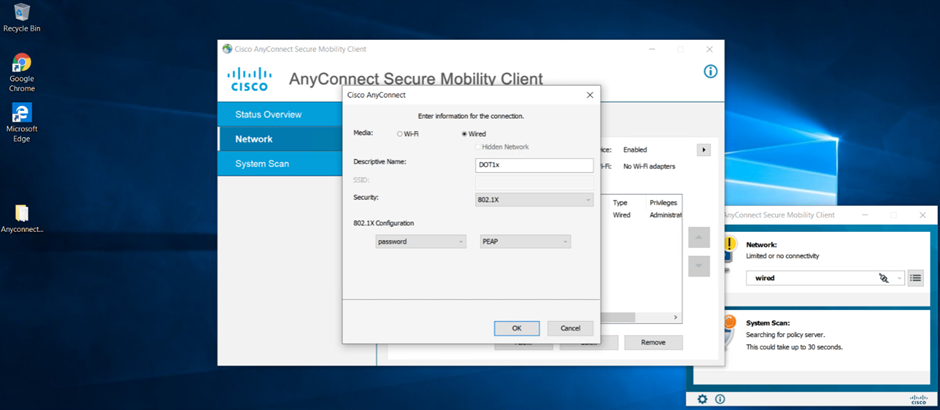Open the System Scan tab
Screen dimensions: 940x410
click(x=280, y=164)
